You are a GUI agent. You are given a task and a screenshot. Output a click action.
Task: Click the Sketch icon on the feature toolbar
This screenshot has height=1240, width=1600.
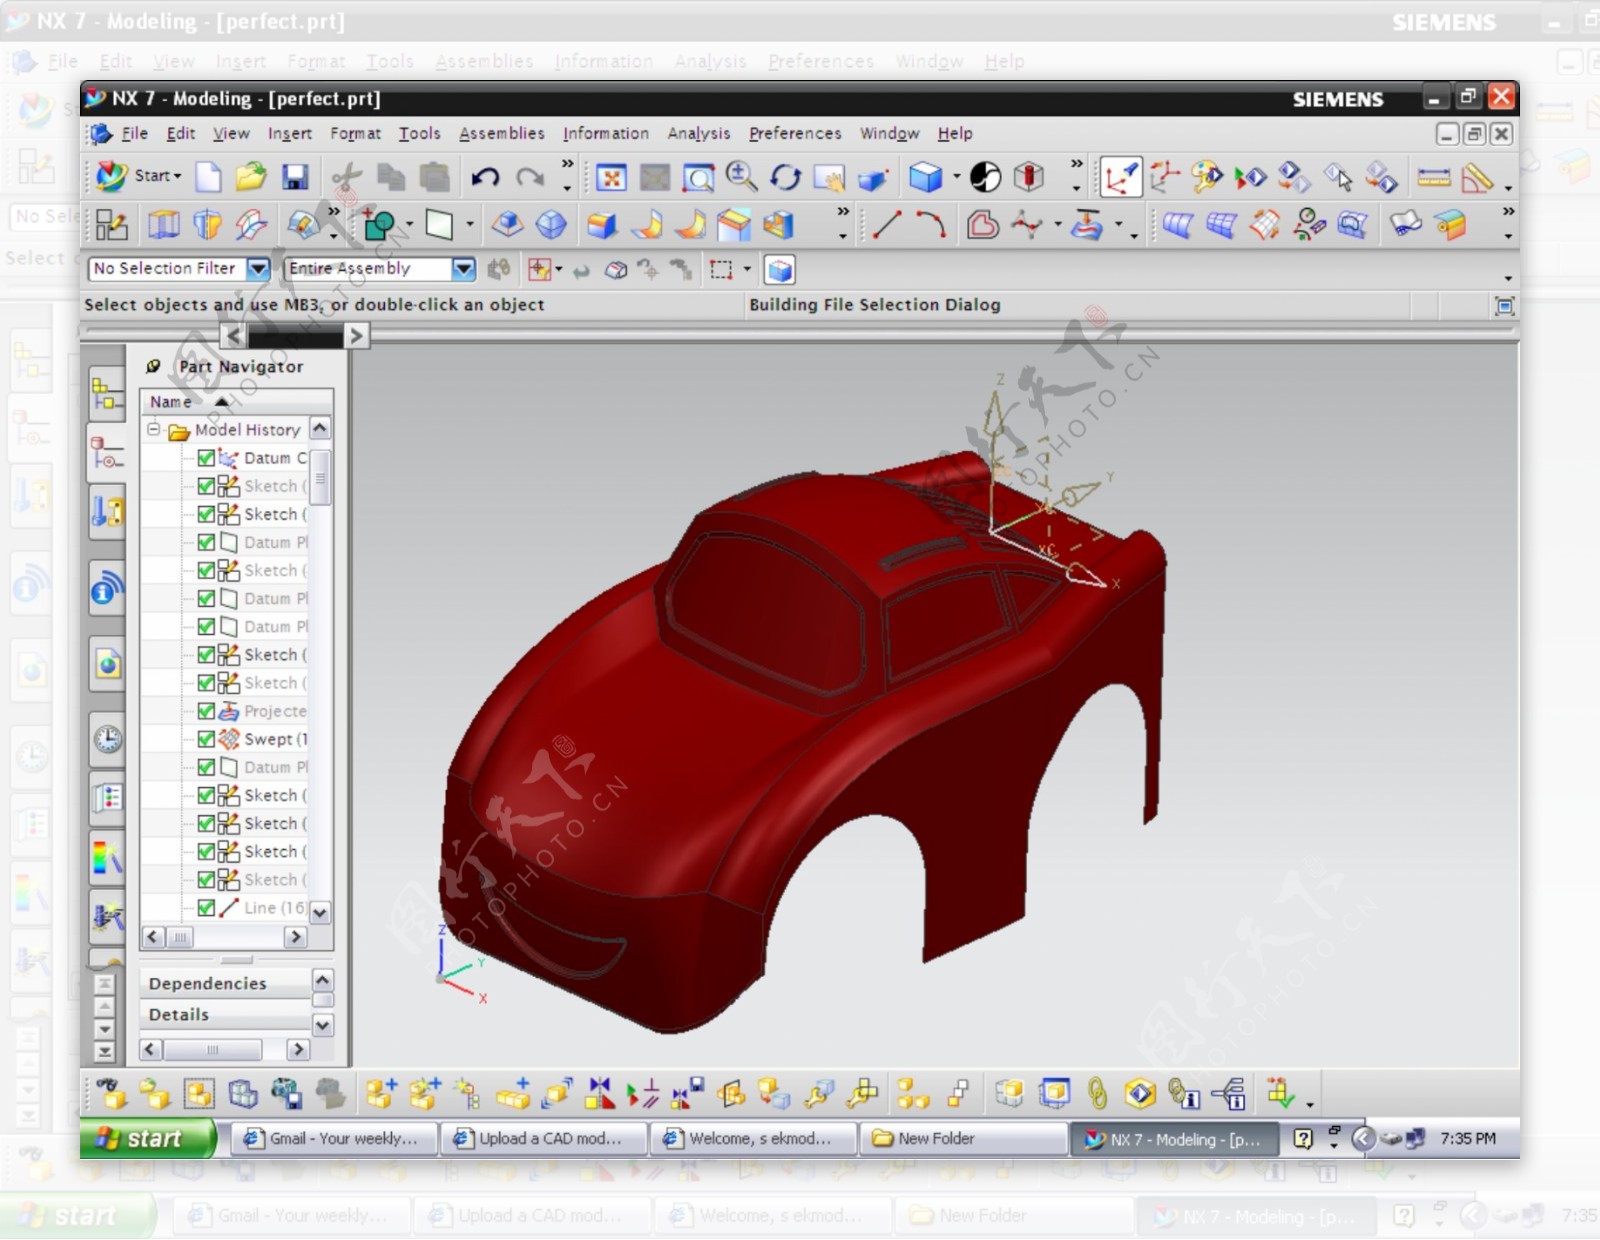click(111, 225)
